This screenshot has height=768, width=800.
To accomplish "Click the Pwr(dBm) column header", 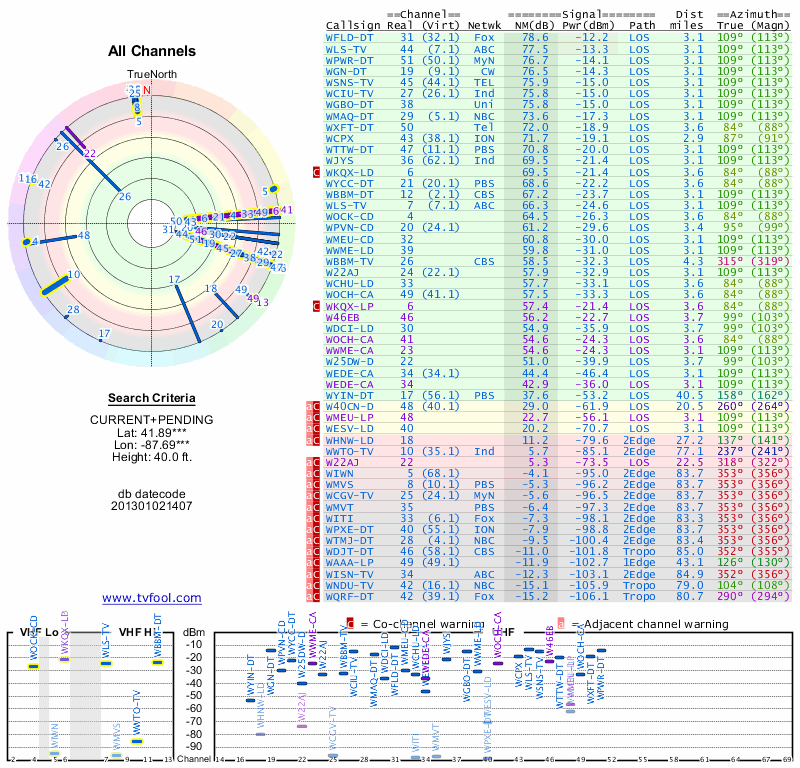I will point(588,26).
